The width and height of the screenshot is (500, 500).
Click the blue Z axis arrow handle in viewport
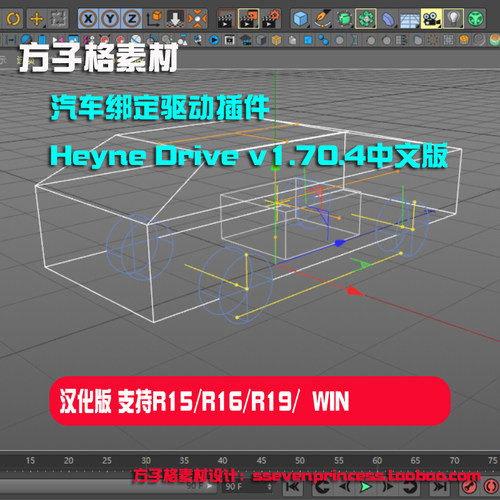pyautogui.click(x=340, y=243)
